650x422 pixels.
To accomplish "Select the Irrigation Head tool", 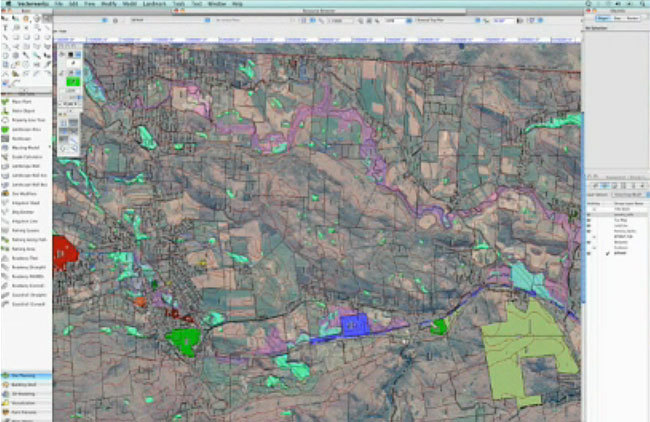I will pyautogui.click(x=22, y=203).
